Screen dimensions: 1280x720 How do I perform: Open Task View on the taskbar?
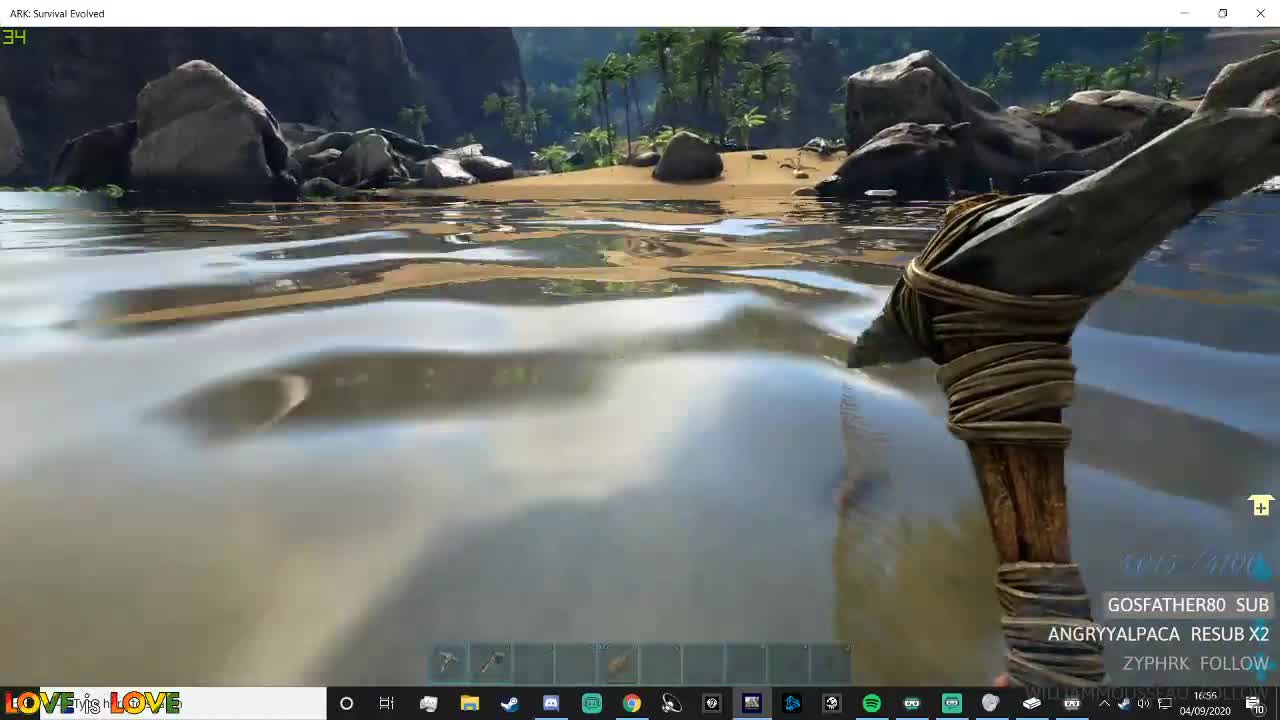[386, 703]
